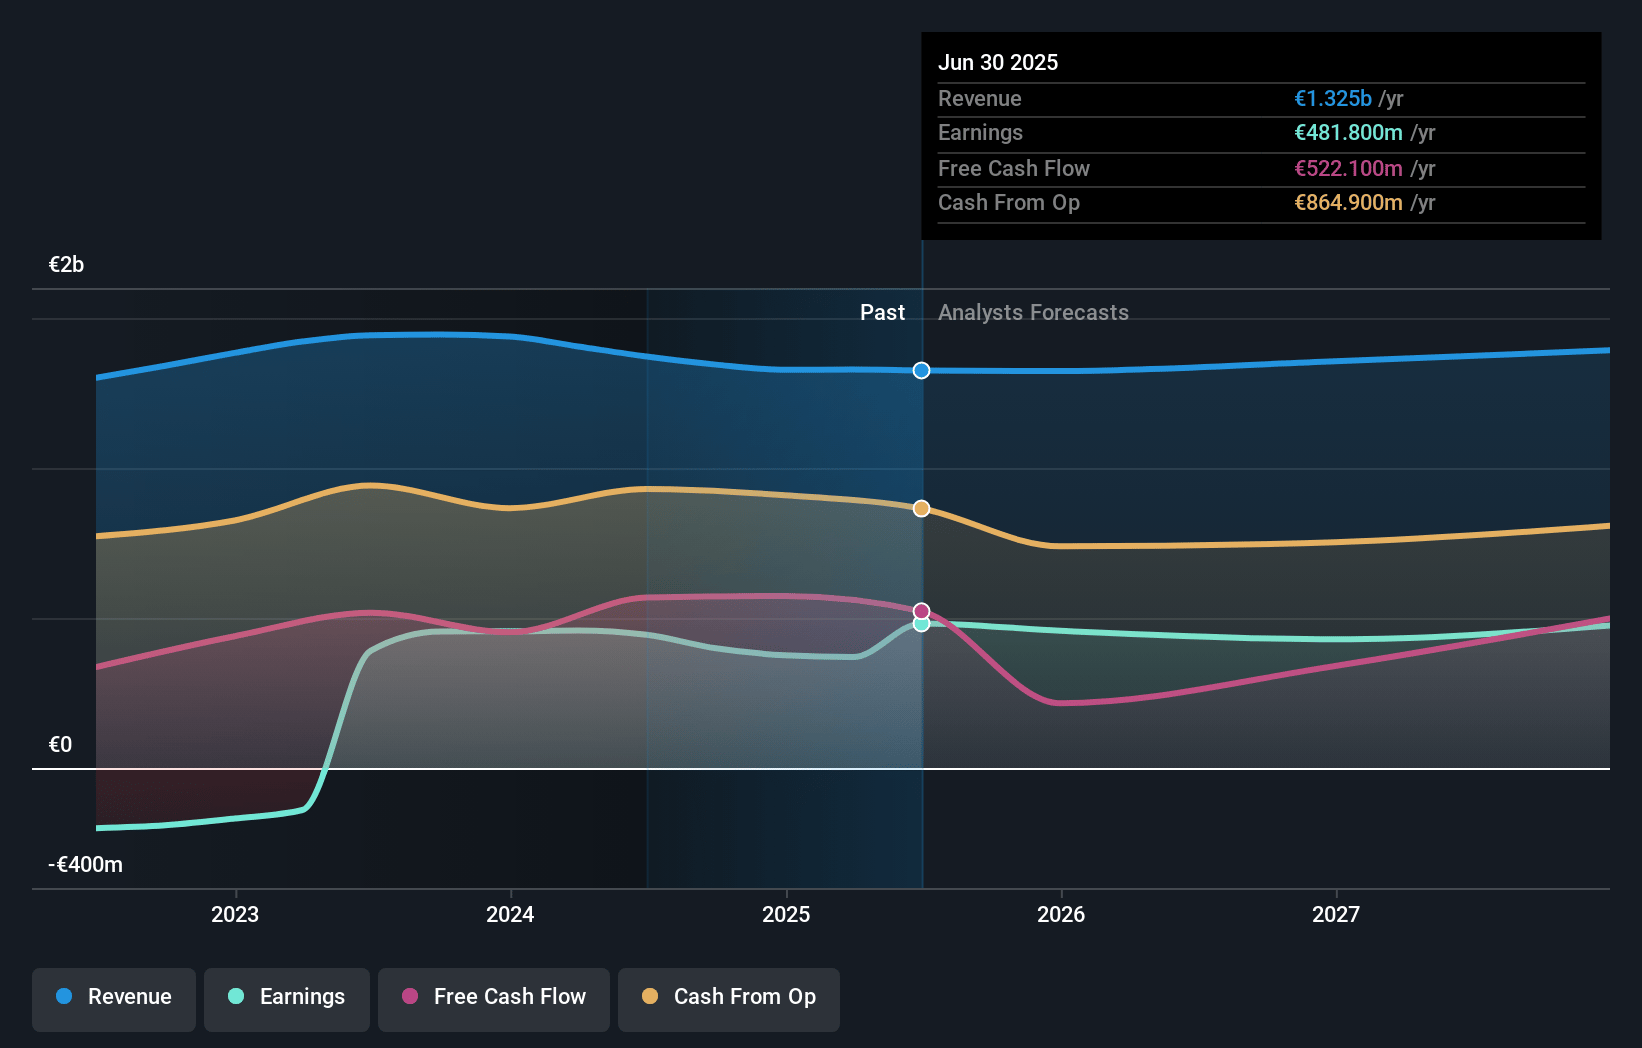This screenshot has width=1642, height=1048.
Task: Click the 2023 x-axis label
Action: tap(235, 914)
